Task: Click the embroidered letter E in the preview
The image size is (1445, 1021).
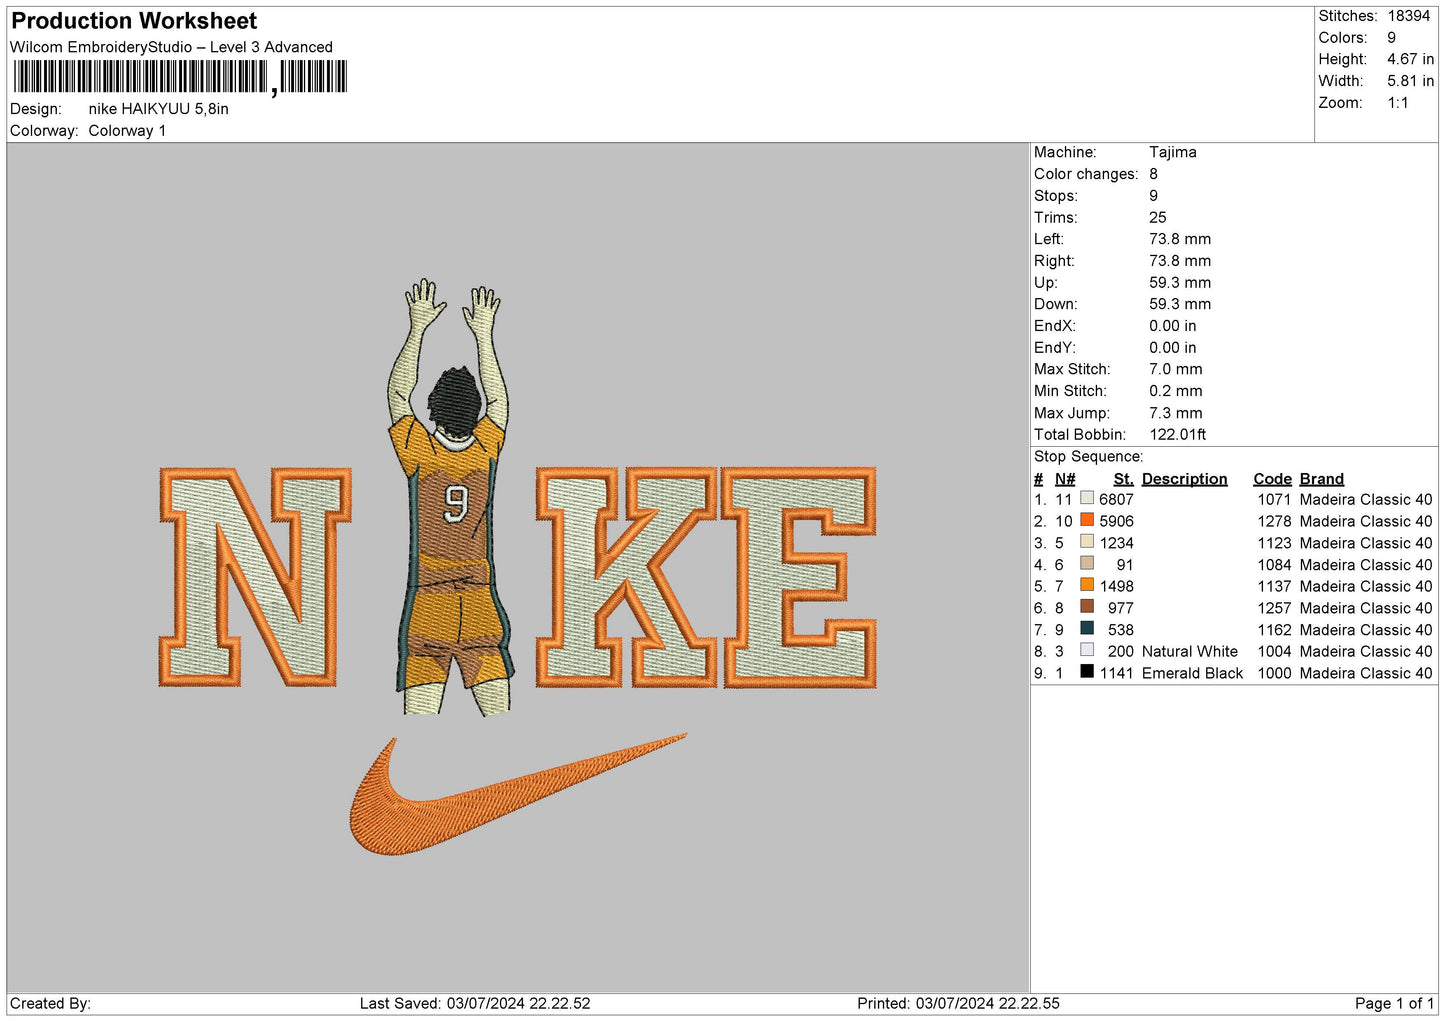Action: point(799,577)
